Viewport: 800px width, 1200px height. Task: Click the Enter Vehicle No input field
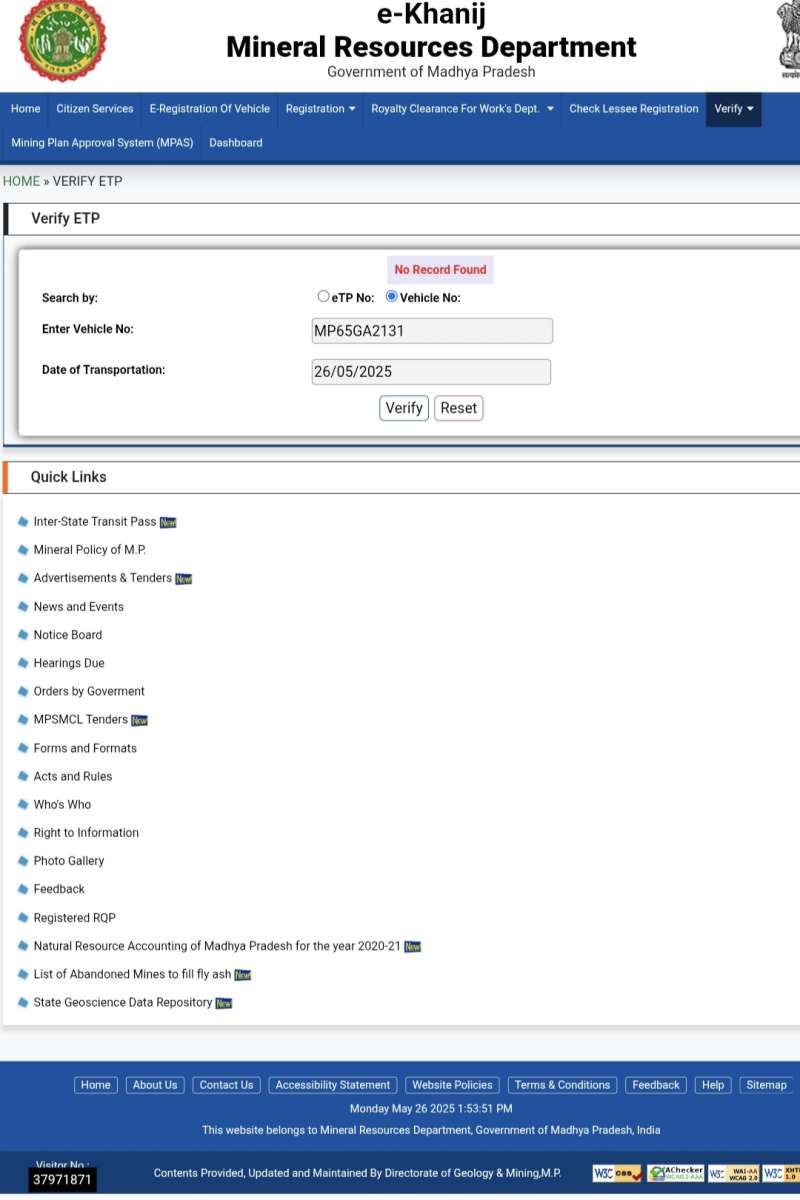432,331
